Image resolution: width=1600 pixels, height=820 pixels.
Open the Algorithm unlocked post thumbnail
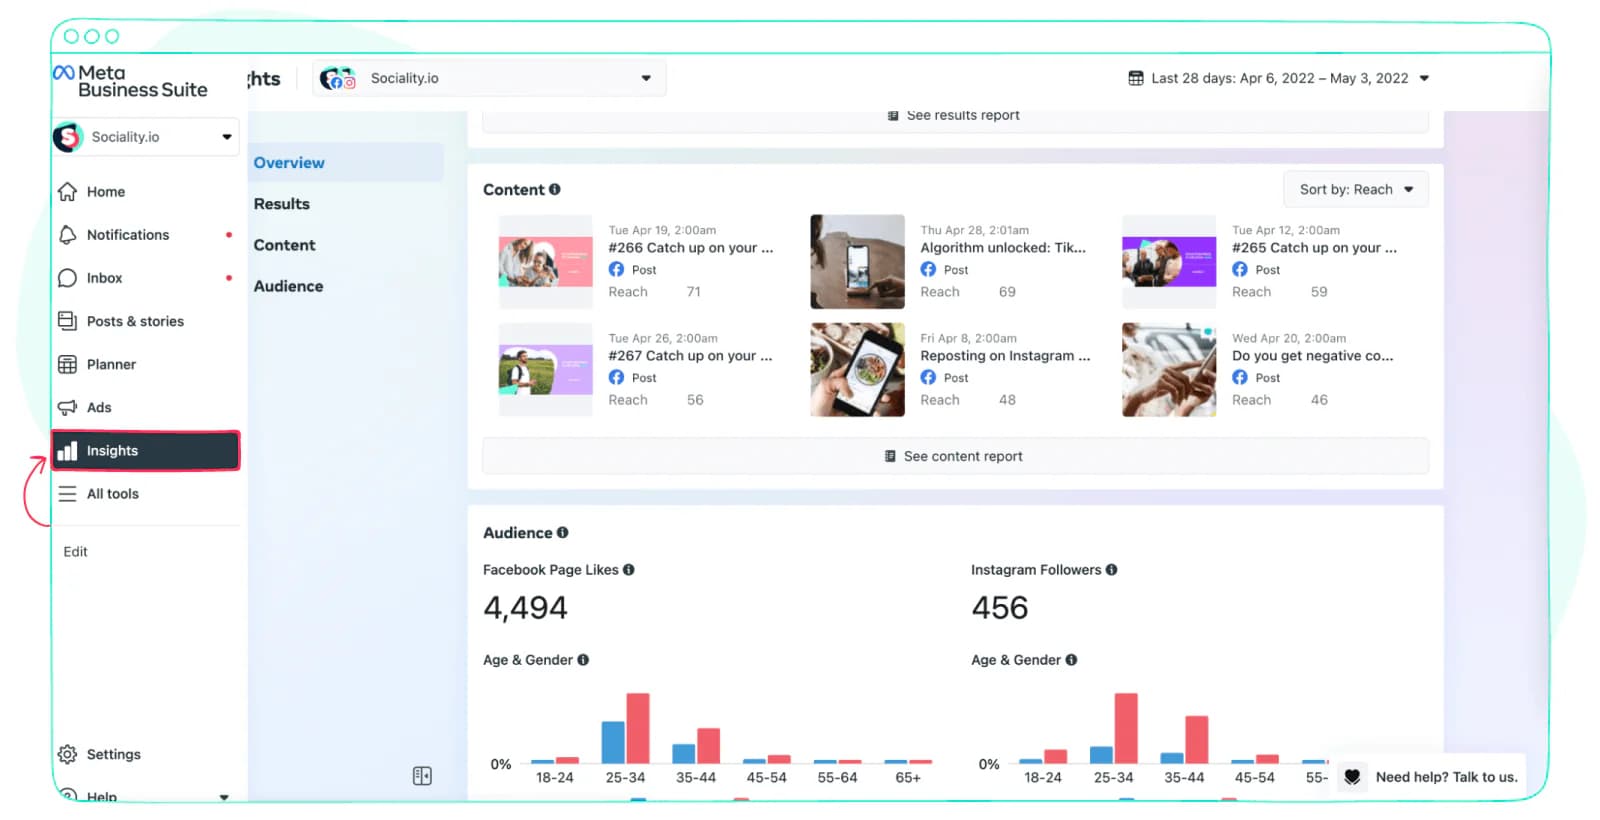857,262
